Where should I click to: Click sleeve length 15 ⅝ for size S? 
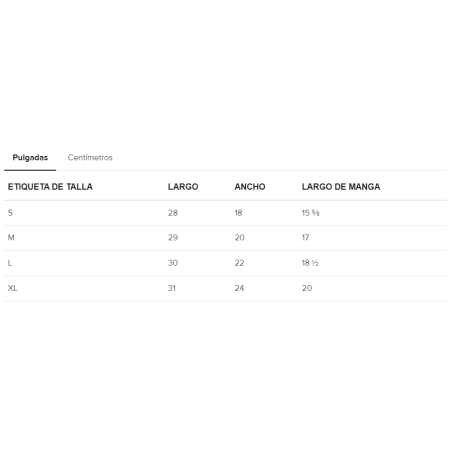(310, 213)
